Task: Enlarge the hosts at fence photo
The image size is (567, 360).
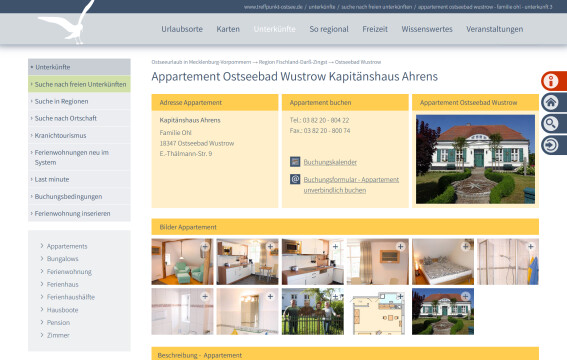Action: click(313, 311)
